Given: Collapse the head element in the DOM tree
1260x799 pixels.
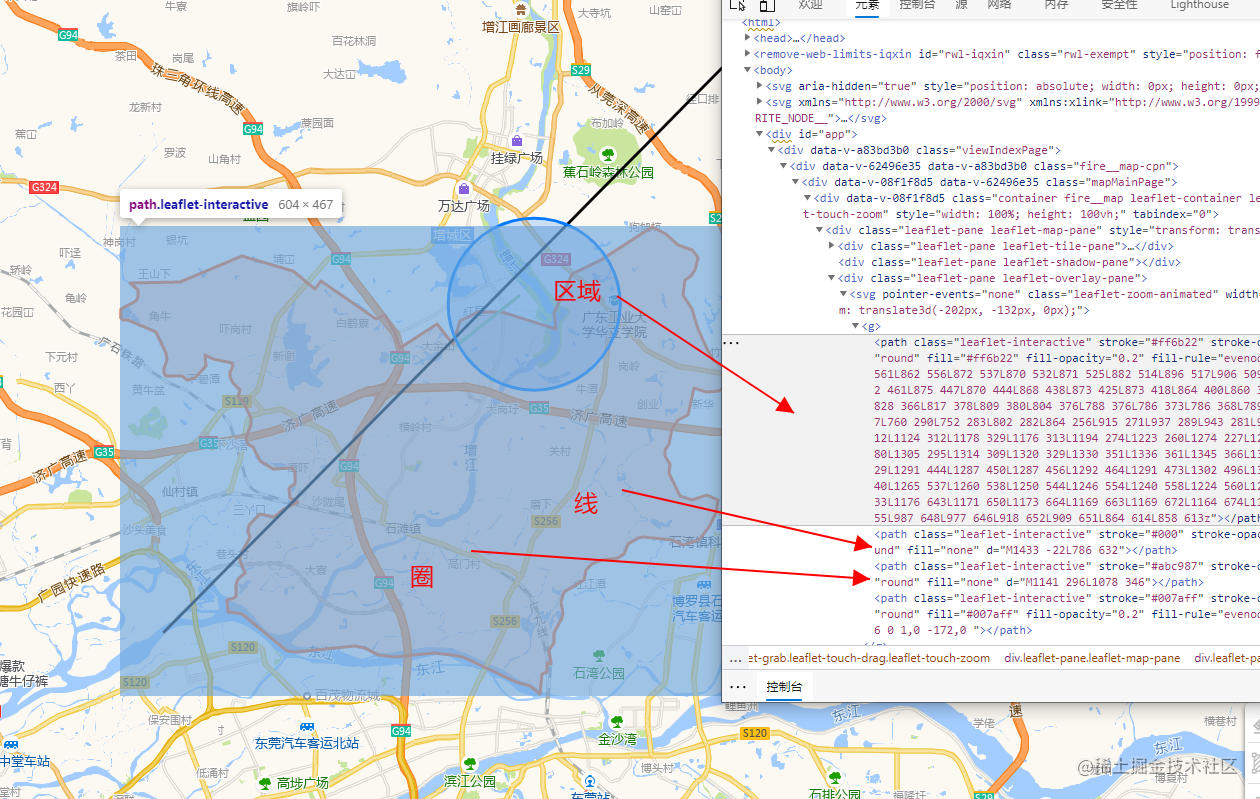Looking at the screenshot, I should pyautogui.click(x=747, y=38).
